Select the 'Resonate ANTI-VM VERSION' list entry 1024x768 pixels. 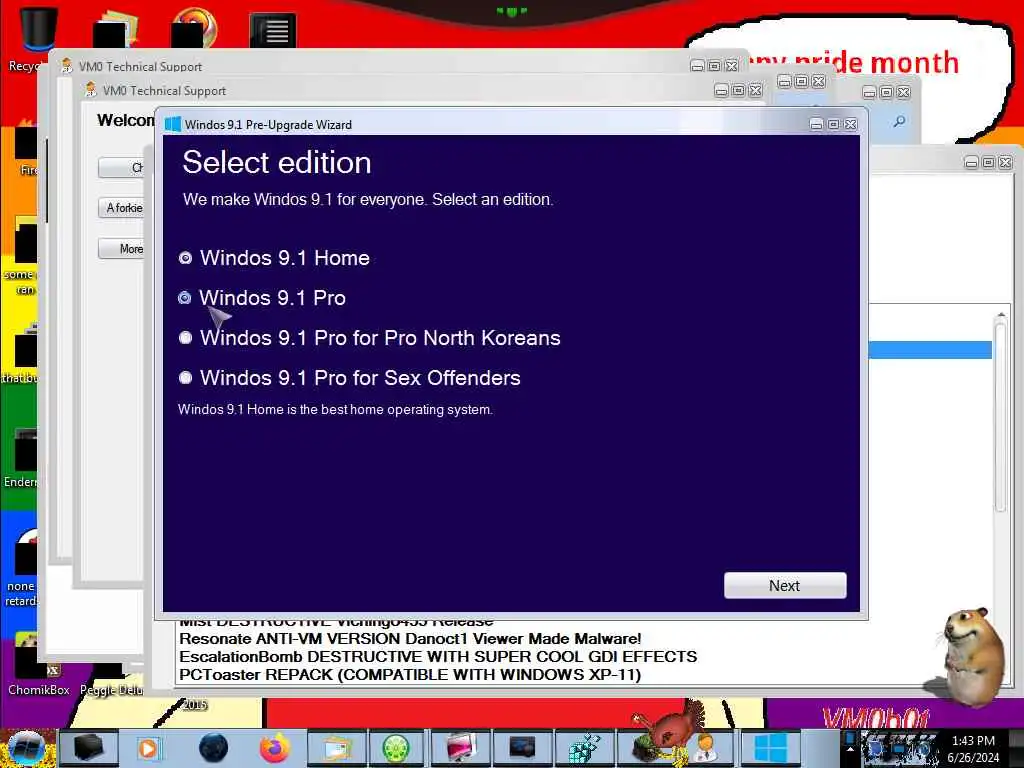pyautogui.click(x=410, y=639)
